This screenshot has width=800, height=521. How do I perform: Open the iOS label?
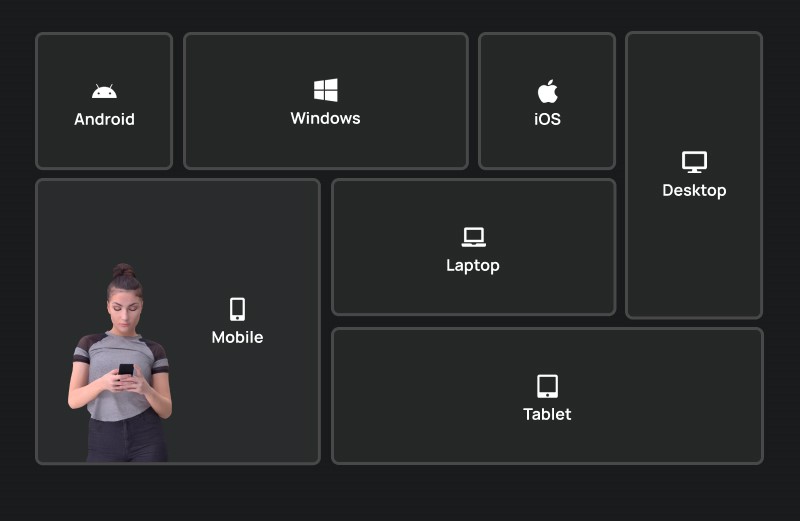pyautogui.click(x=547, y=119)
